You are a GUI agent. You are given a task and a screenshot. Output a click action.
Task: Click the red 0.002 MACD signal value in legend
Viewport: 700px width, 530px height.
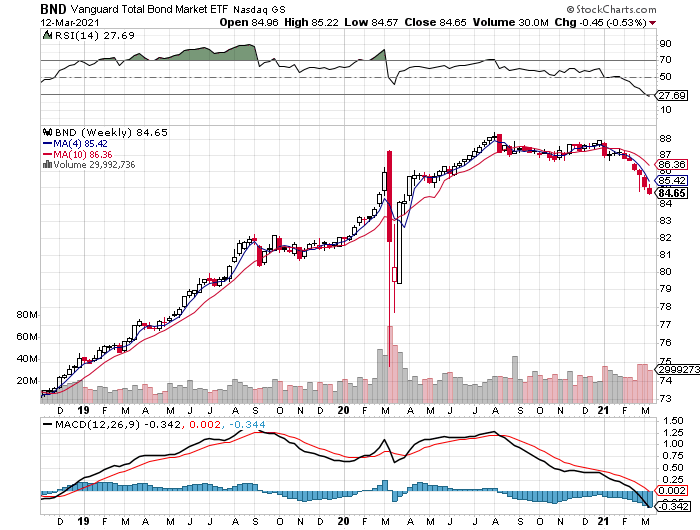(x=204, y=424)
